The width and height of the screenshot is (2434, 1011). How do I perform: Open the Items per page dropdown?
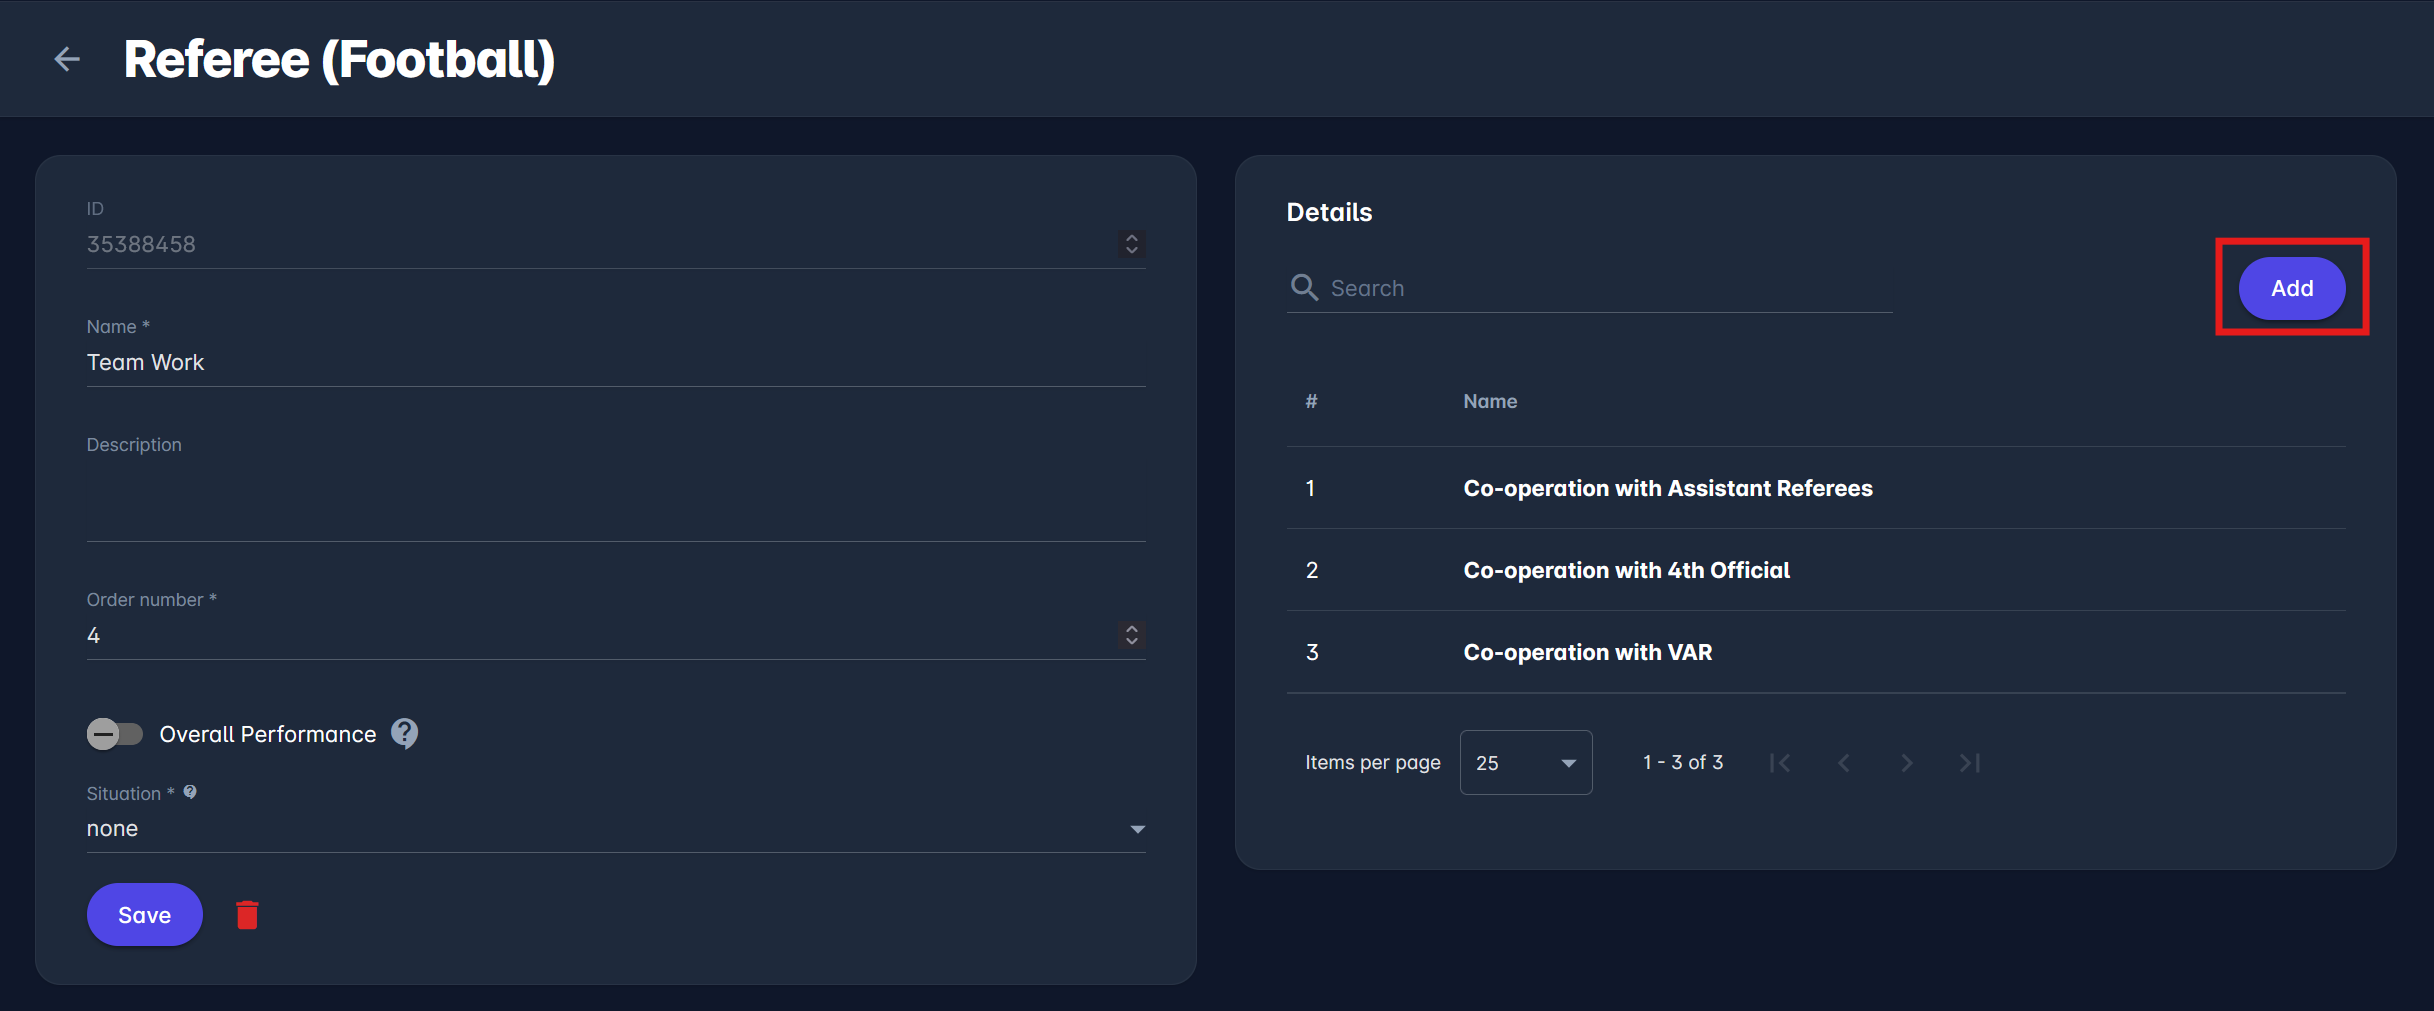coord(1525,763)
